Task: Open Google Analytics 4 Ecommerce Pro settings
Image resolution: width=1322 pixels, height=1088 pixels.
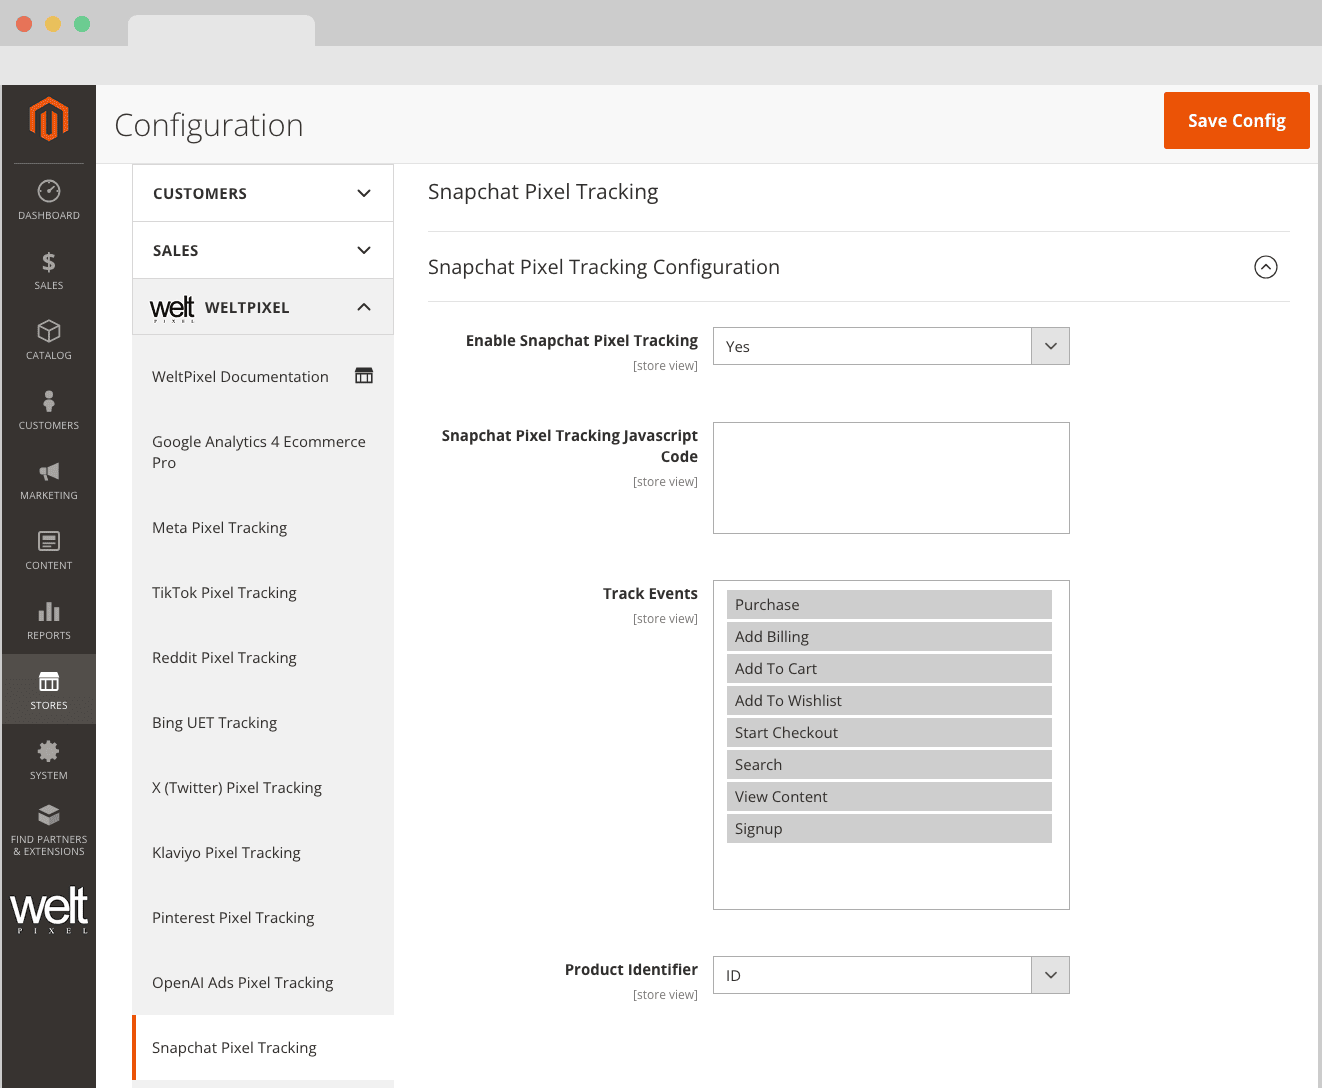Action: click(263, 452)
